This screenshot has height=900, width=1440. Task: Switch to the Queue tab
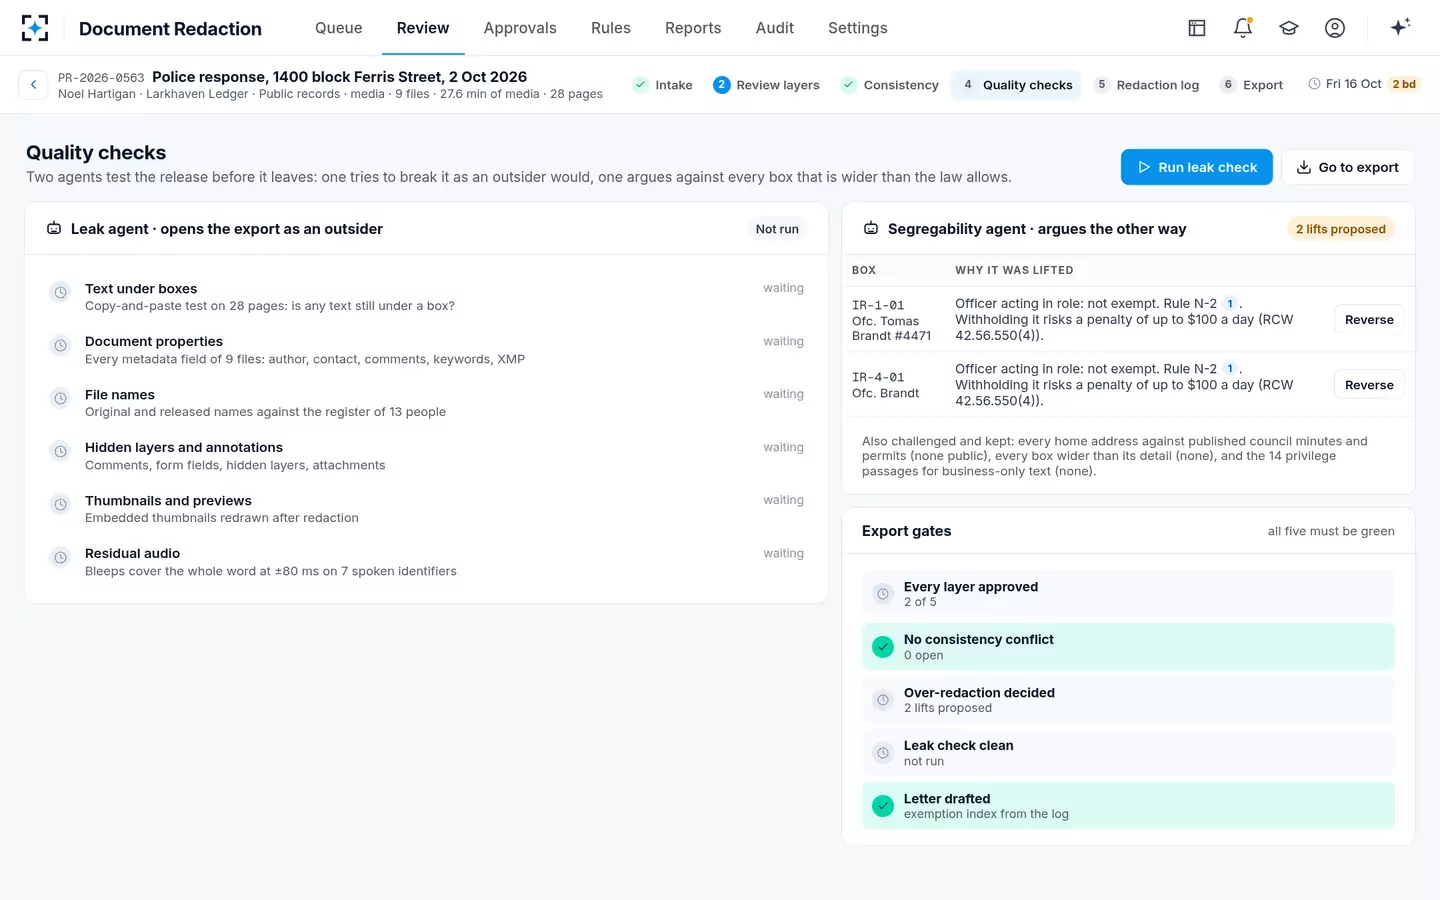339,28
